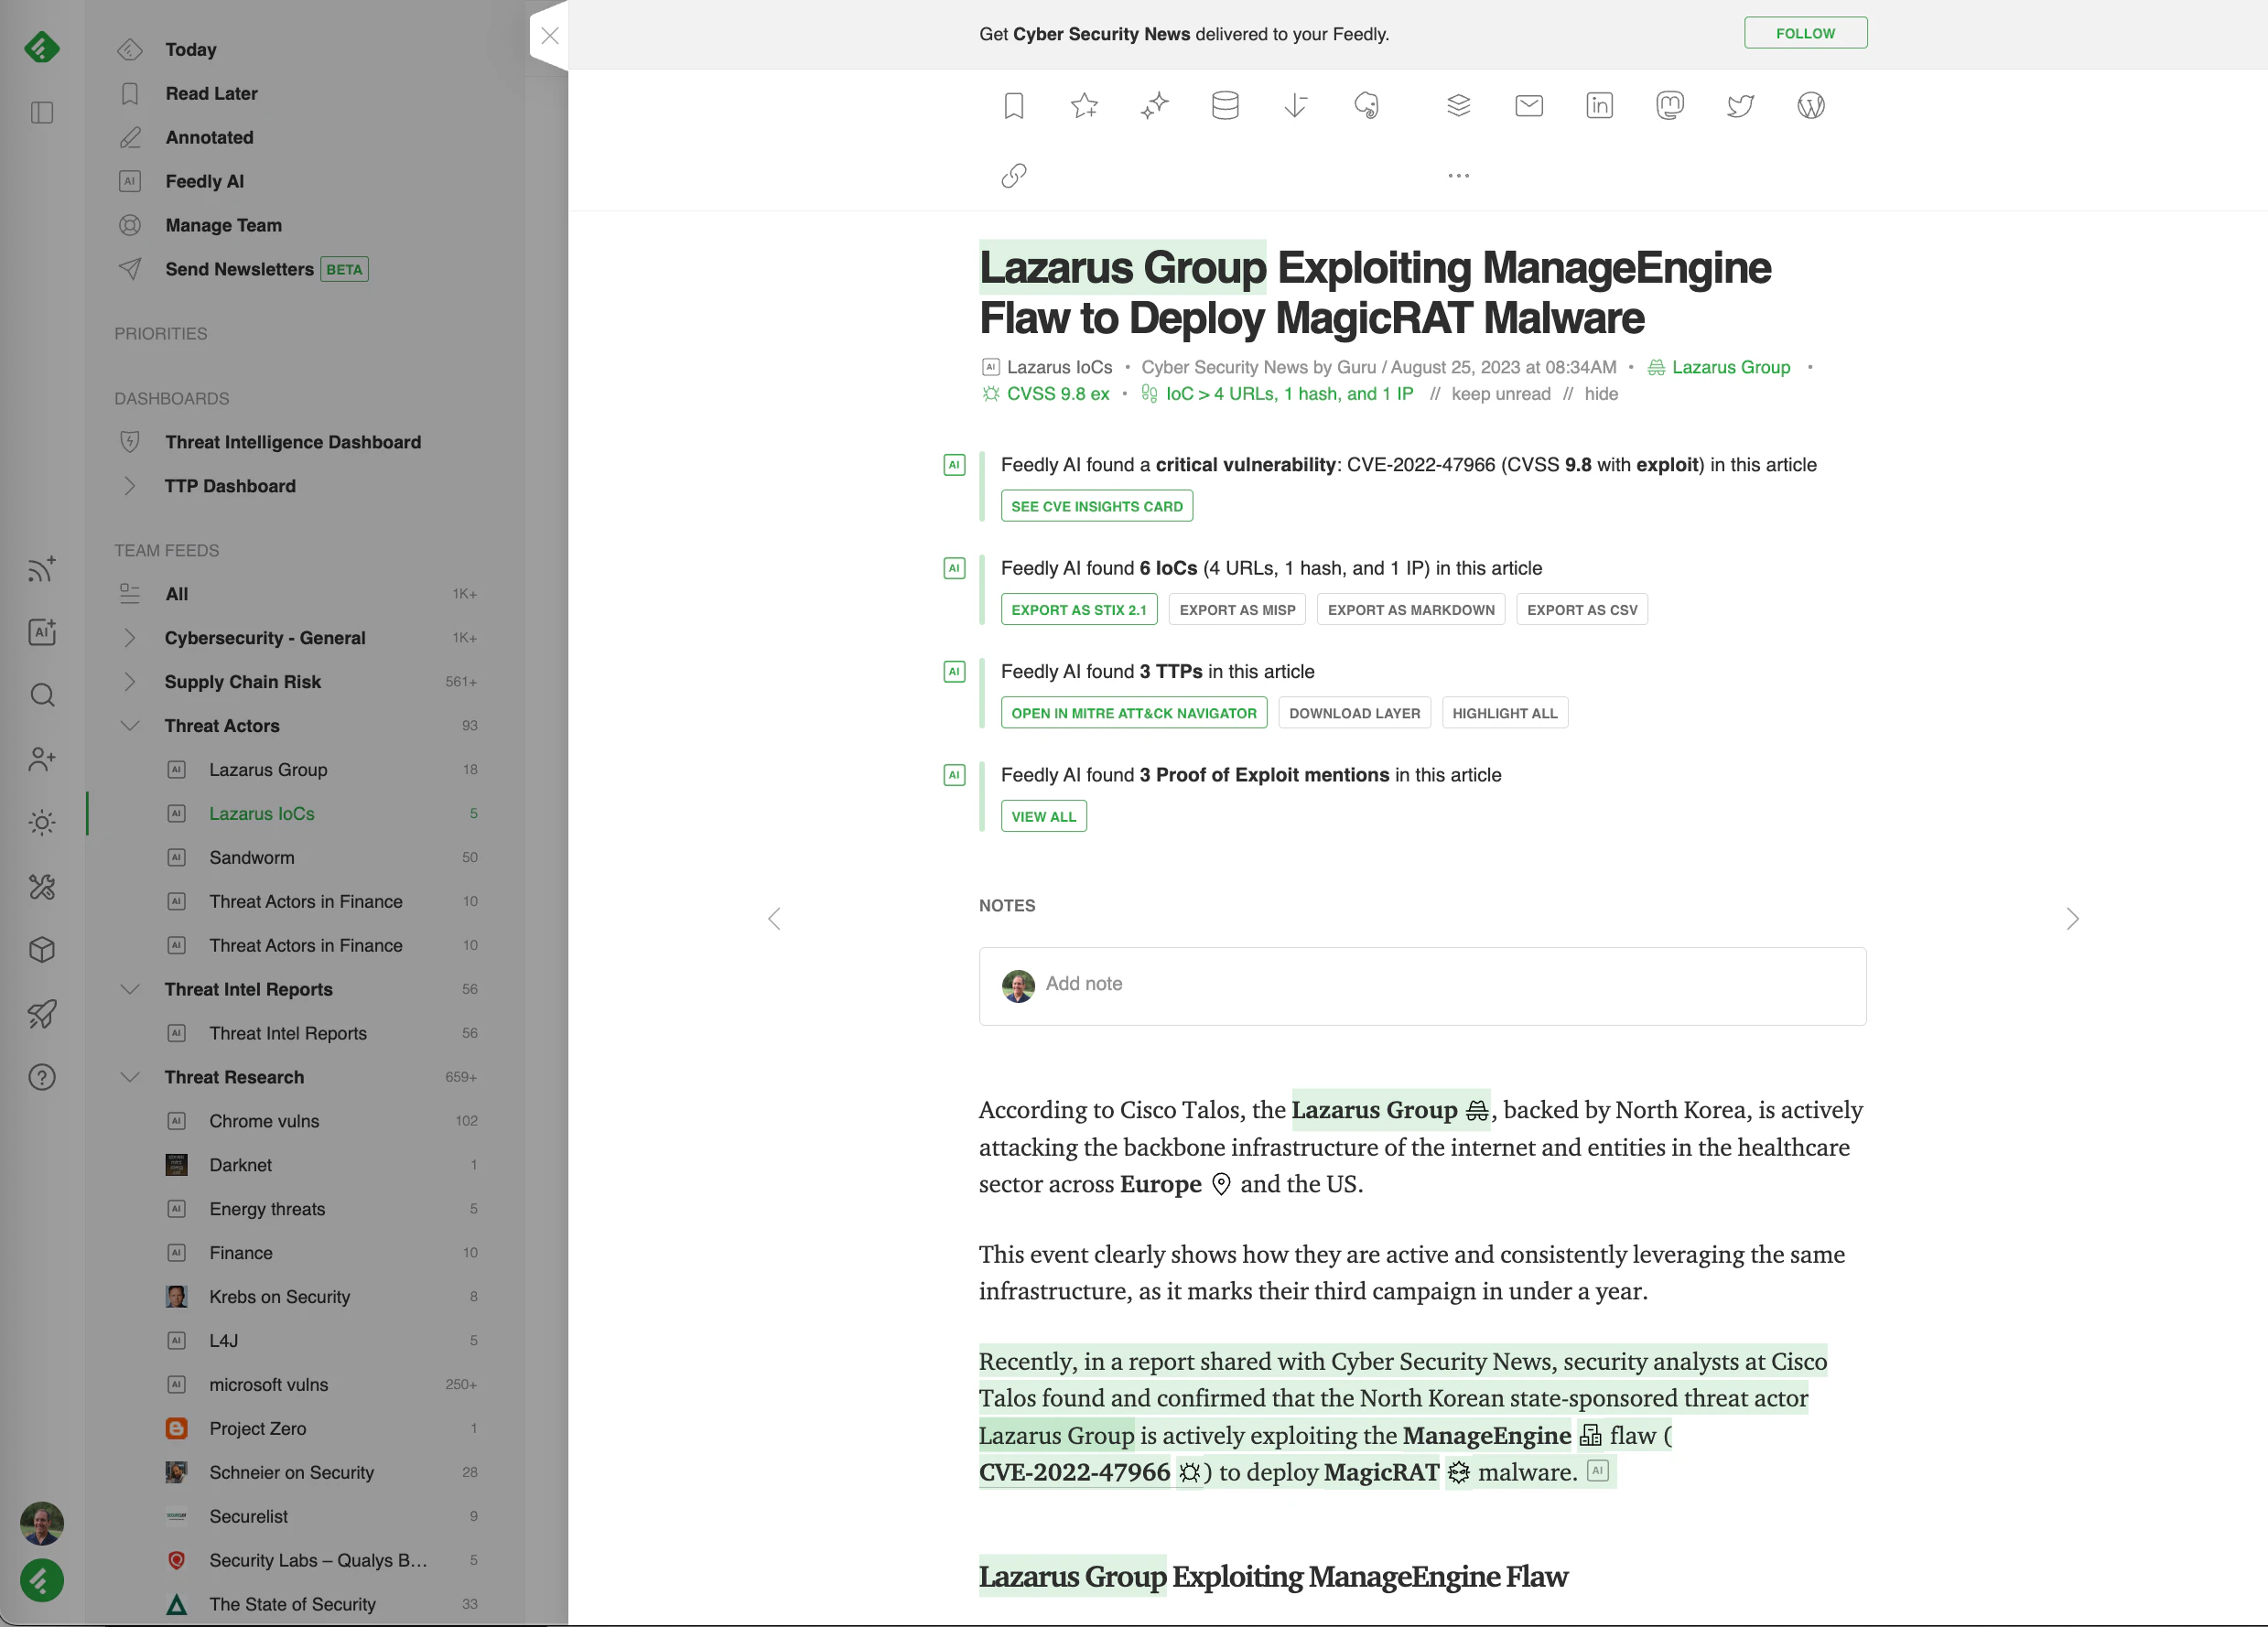
Task: Expand the TTP Dashboard section
Action: [x=130, y=486]
